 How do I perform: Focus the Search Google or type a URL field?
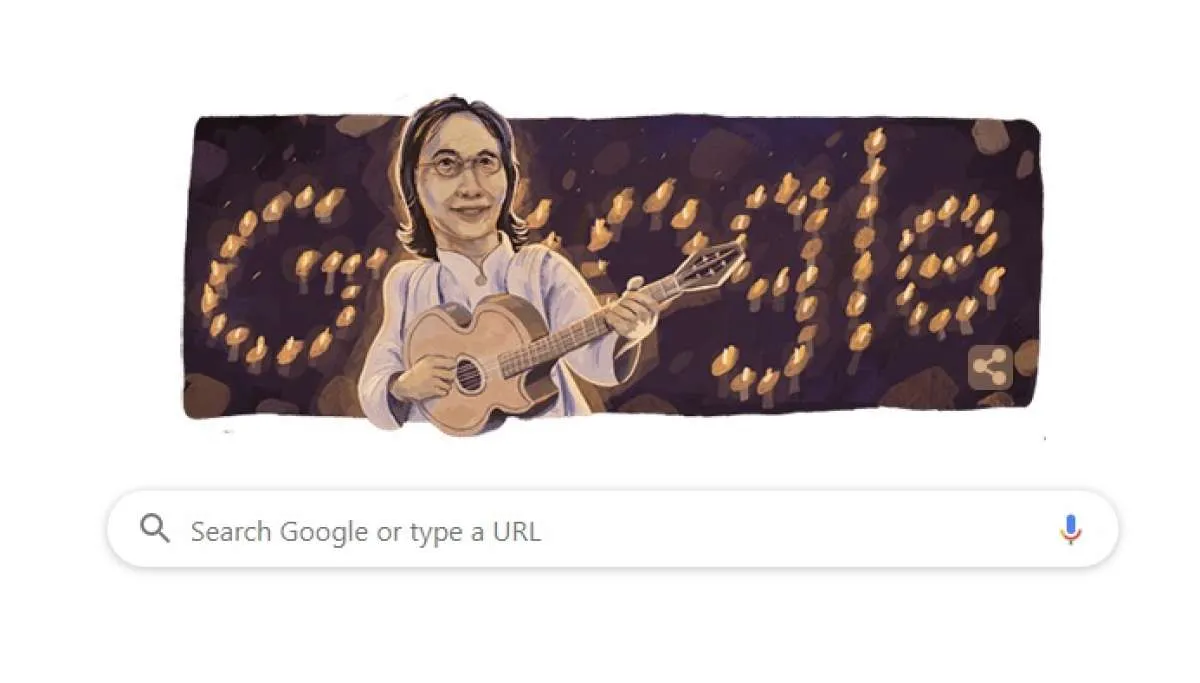pos(612,529)
